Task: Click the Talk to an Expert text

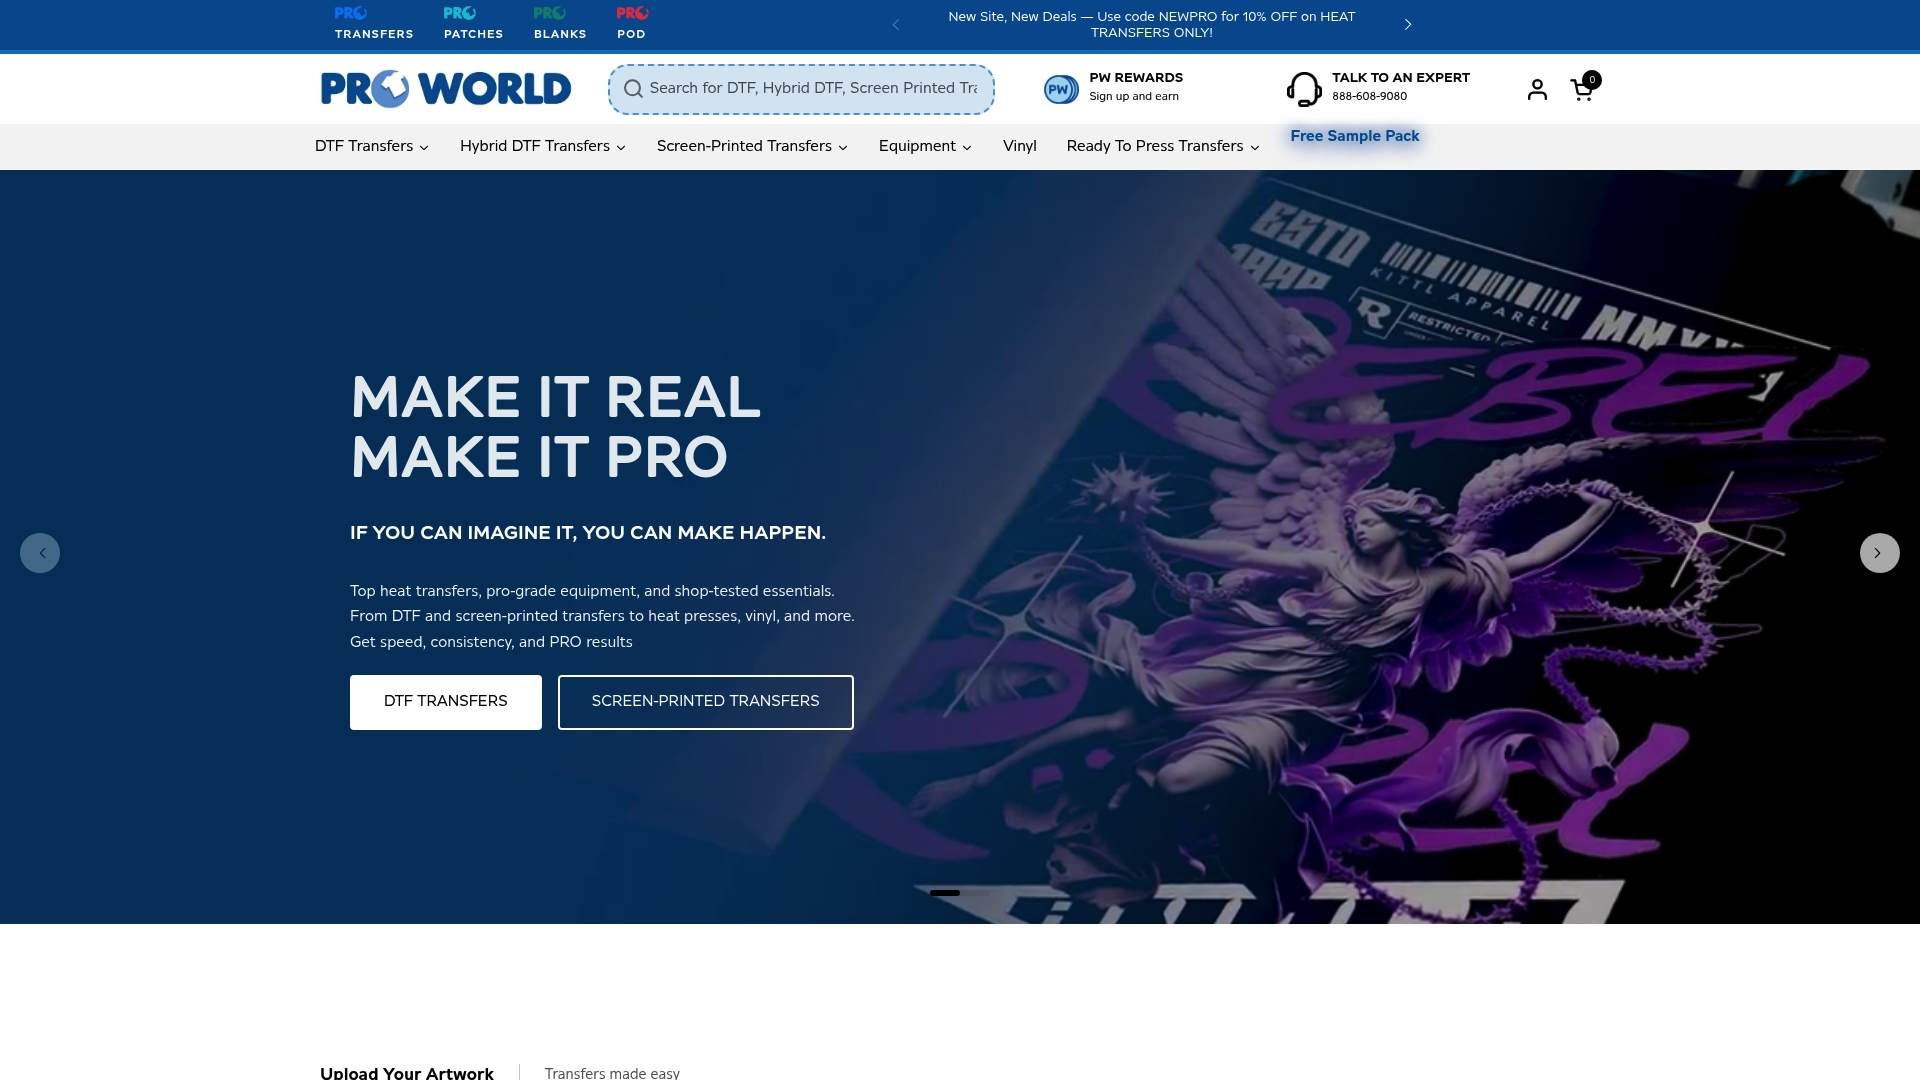Action: (1400, 78)
